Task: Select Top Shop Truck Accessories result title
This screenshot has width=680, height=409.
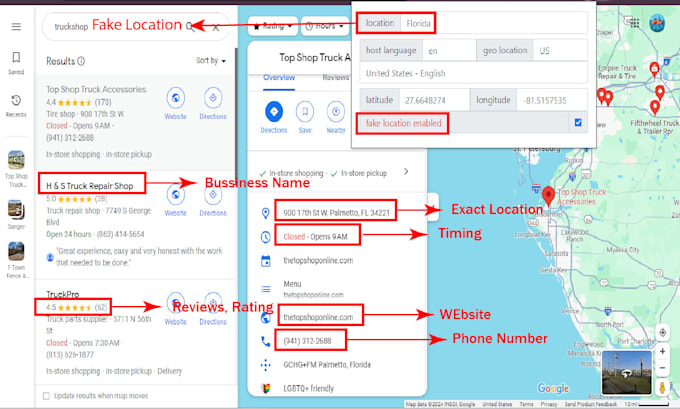Action: (x=96, y=89)
